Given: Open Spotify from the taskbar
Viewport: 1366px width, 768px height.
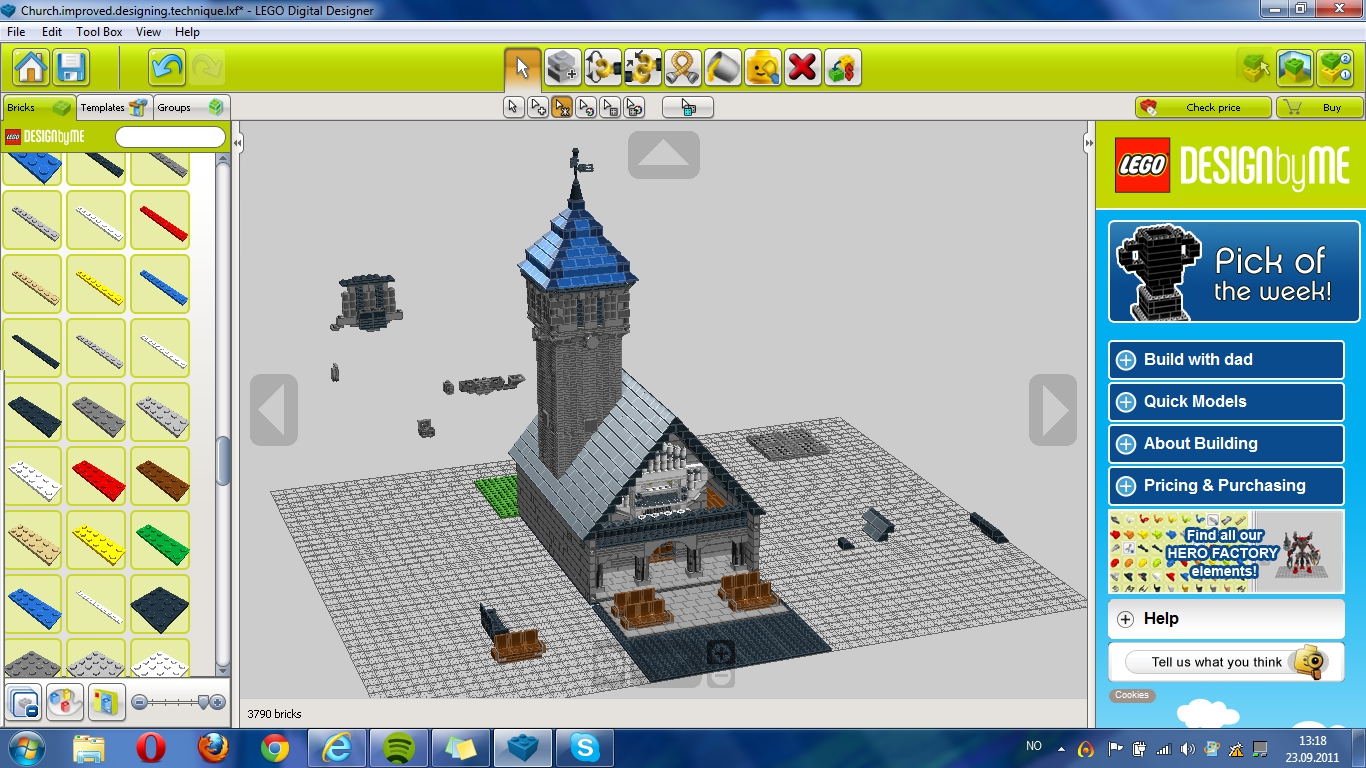Looking at the screenshot, I should click(x=400, y=747).
